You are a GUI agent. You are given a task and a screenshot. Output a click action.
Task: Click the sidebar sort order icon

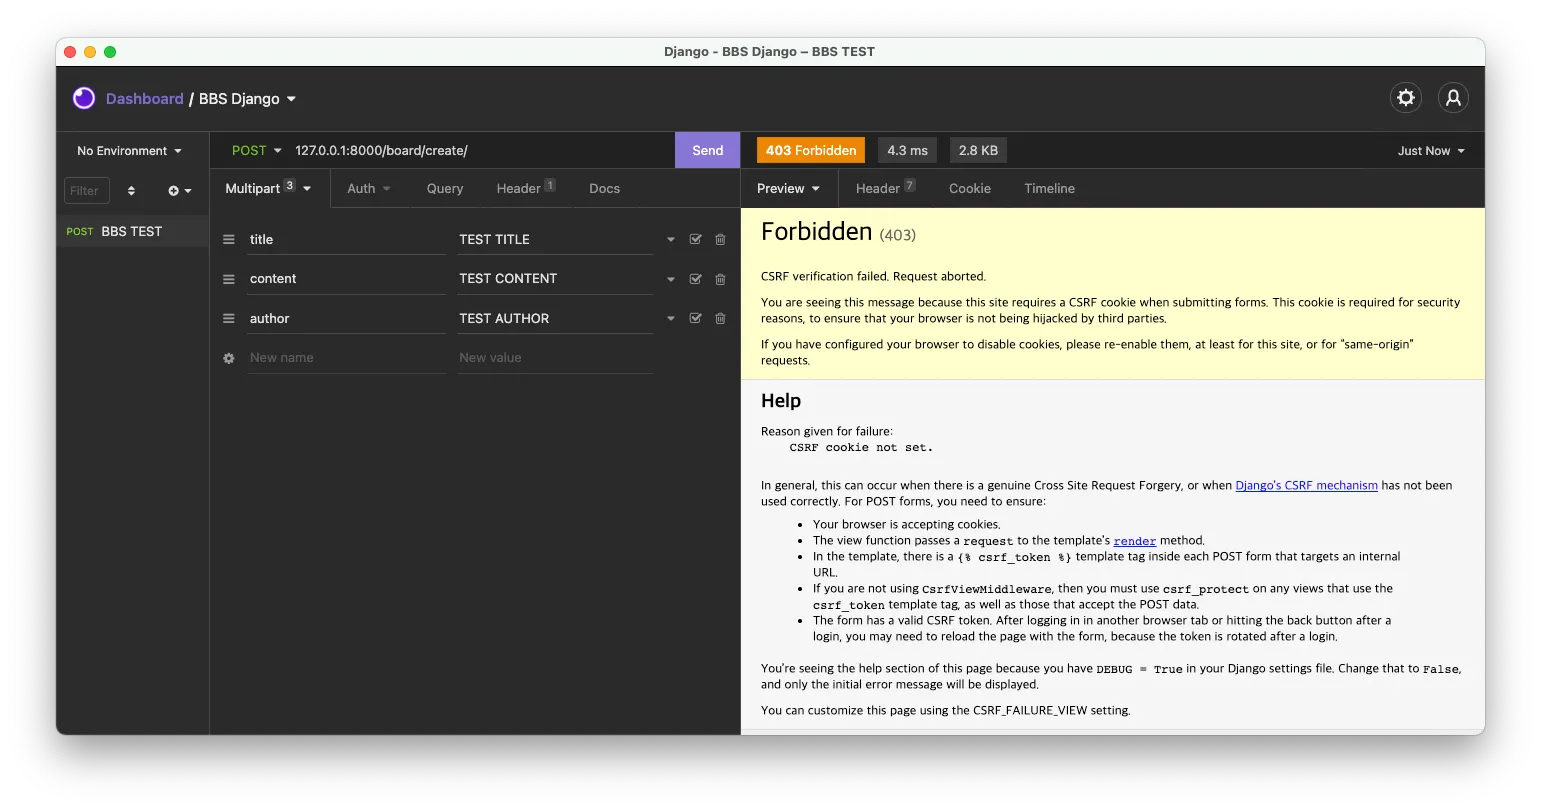131,190
